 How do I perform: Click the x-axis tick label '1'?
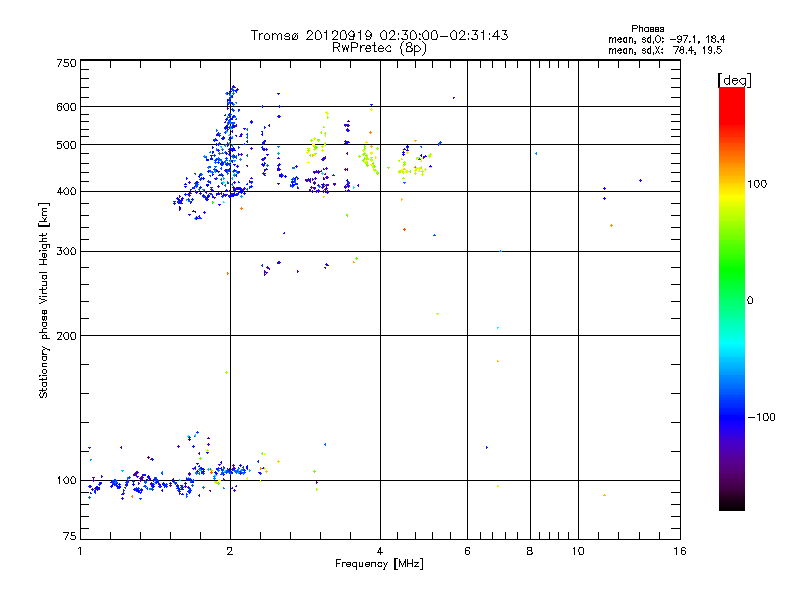point(80,551)
